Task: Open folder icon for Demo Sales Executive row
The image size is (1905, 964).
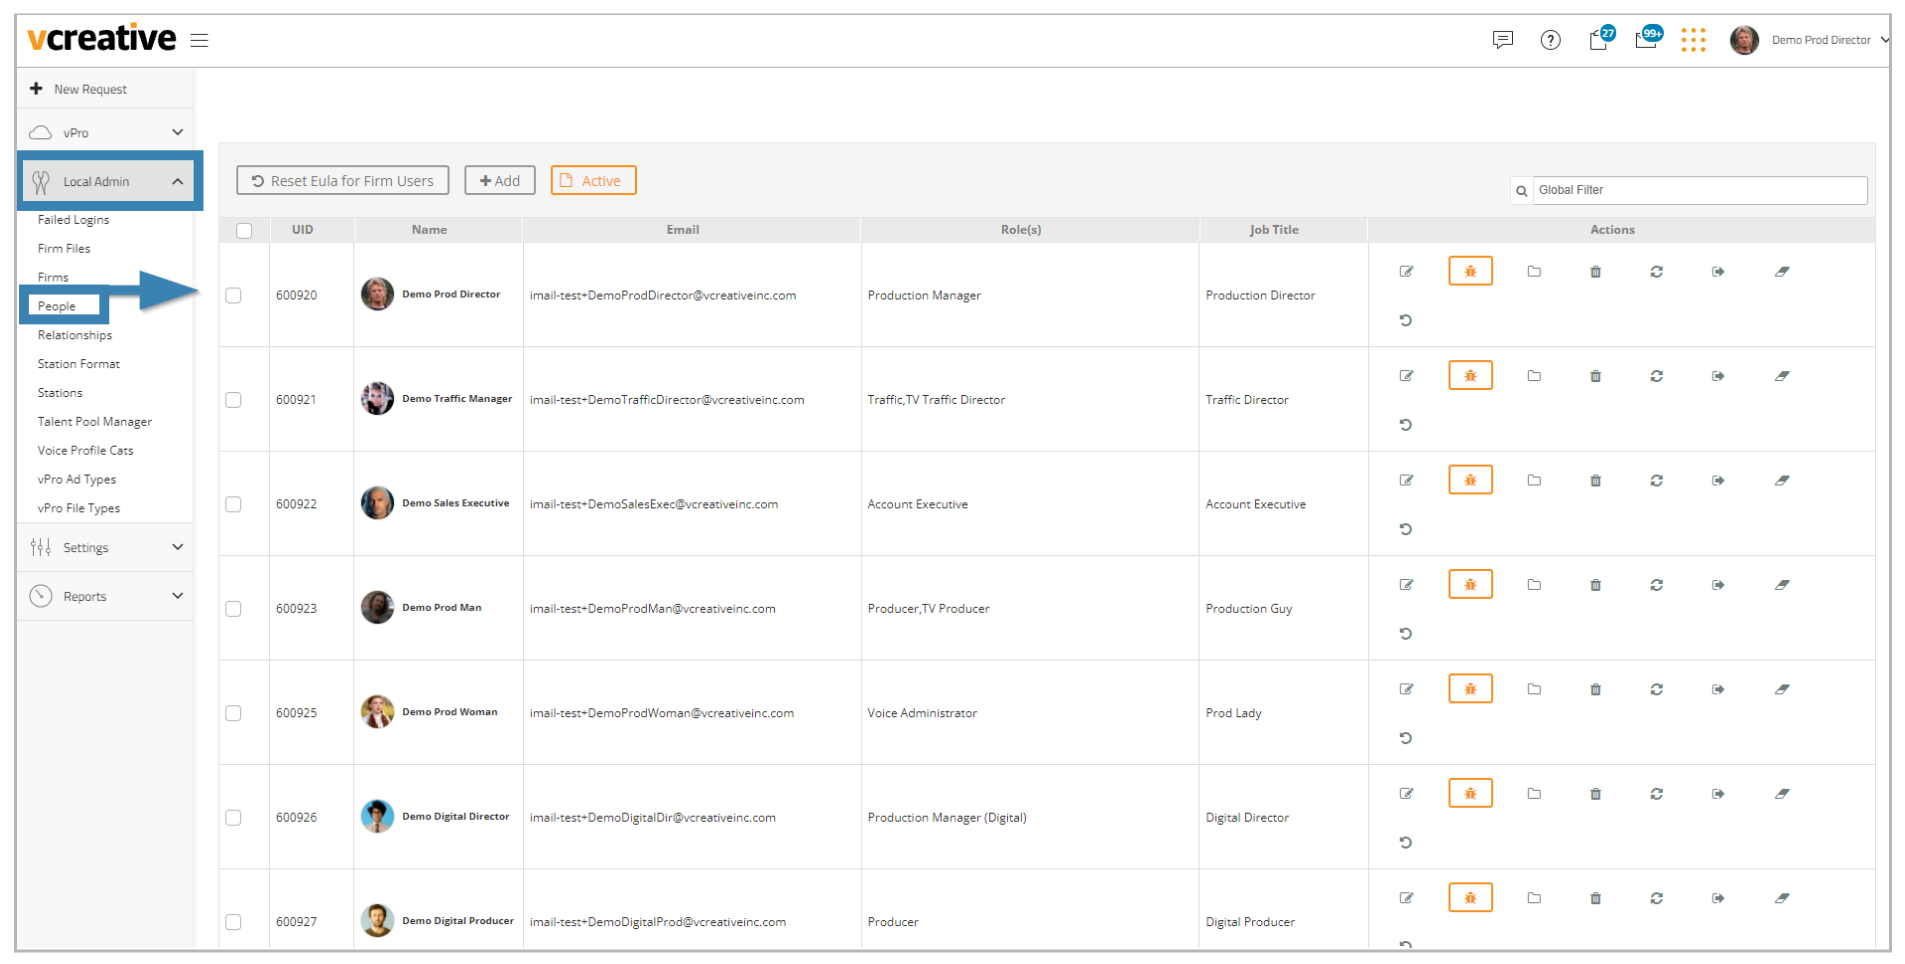Action: (x=1534, y=481)
